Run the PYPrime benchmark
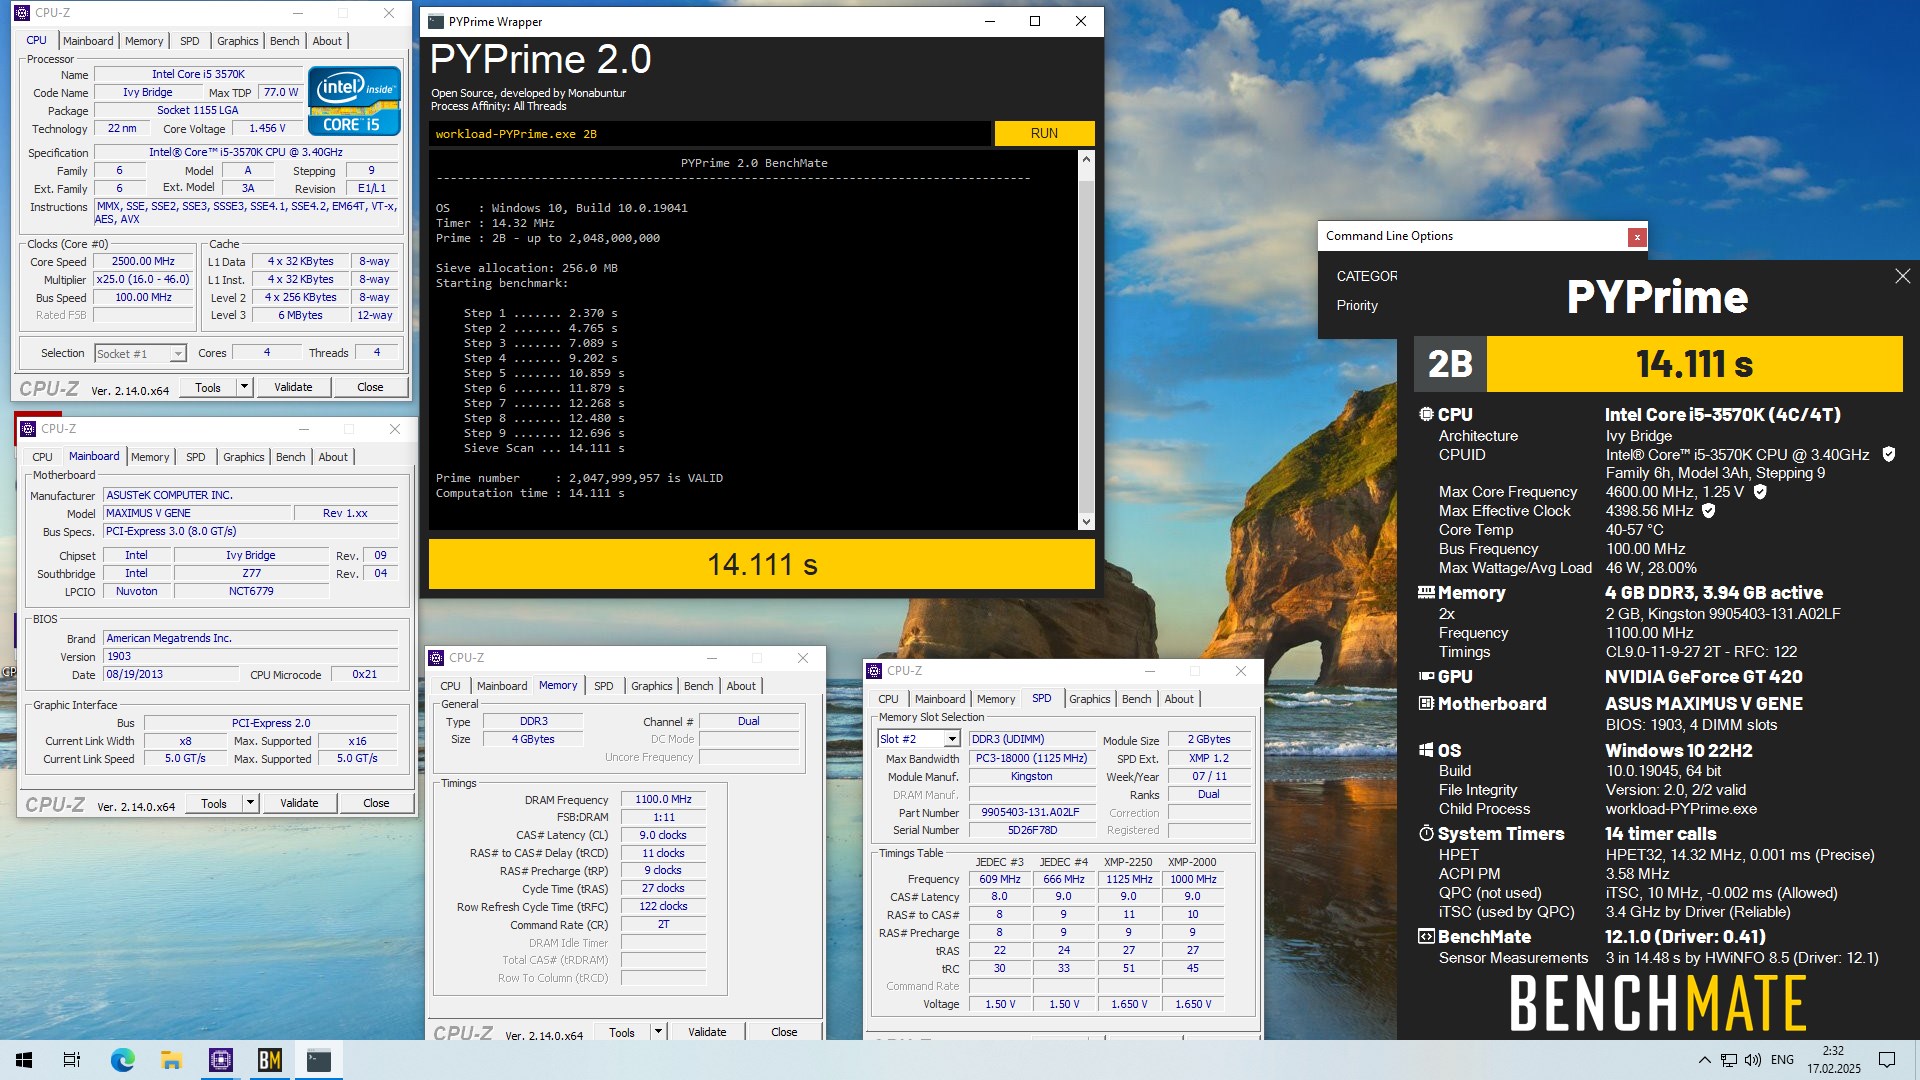1920x1080 pixels. coord(1044,133)
